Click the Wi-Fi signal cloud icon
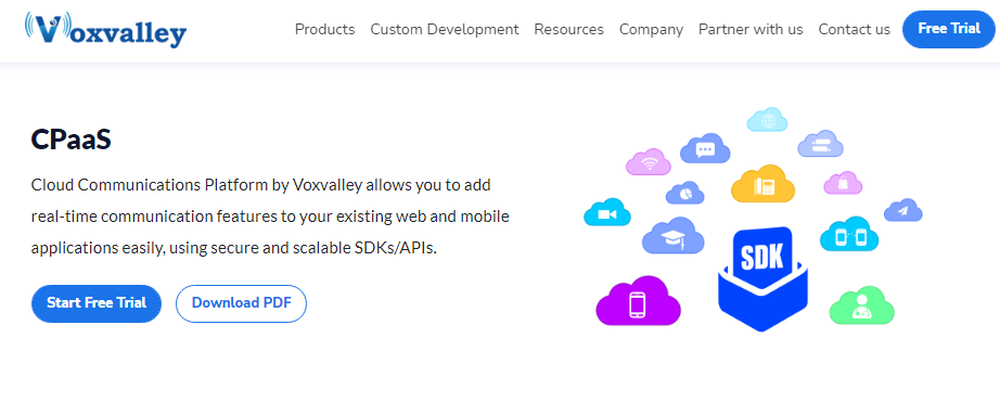This screenshot has width=1000, height=394. [649, 163]
